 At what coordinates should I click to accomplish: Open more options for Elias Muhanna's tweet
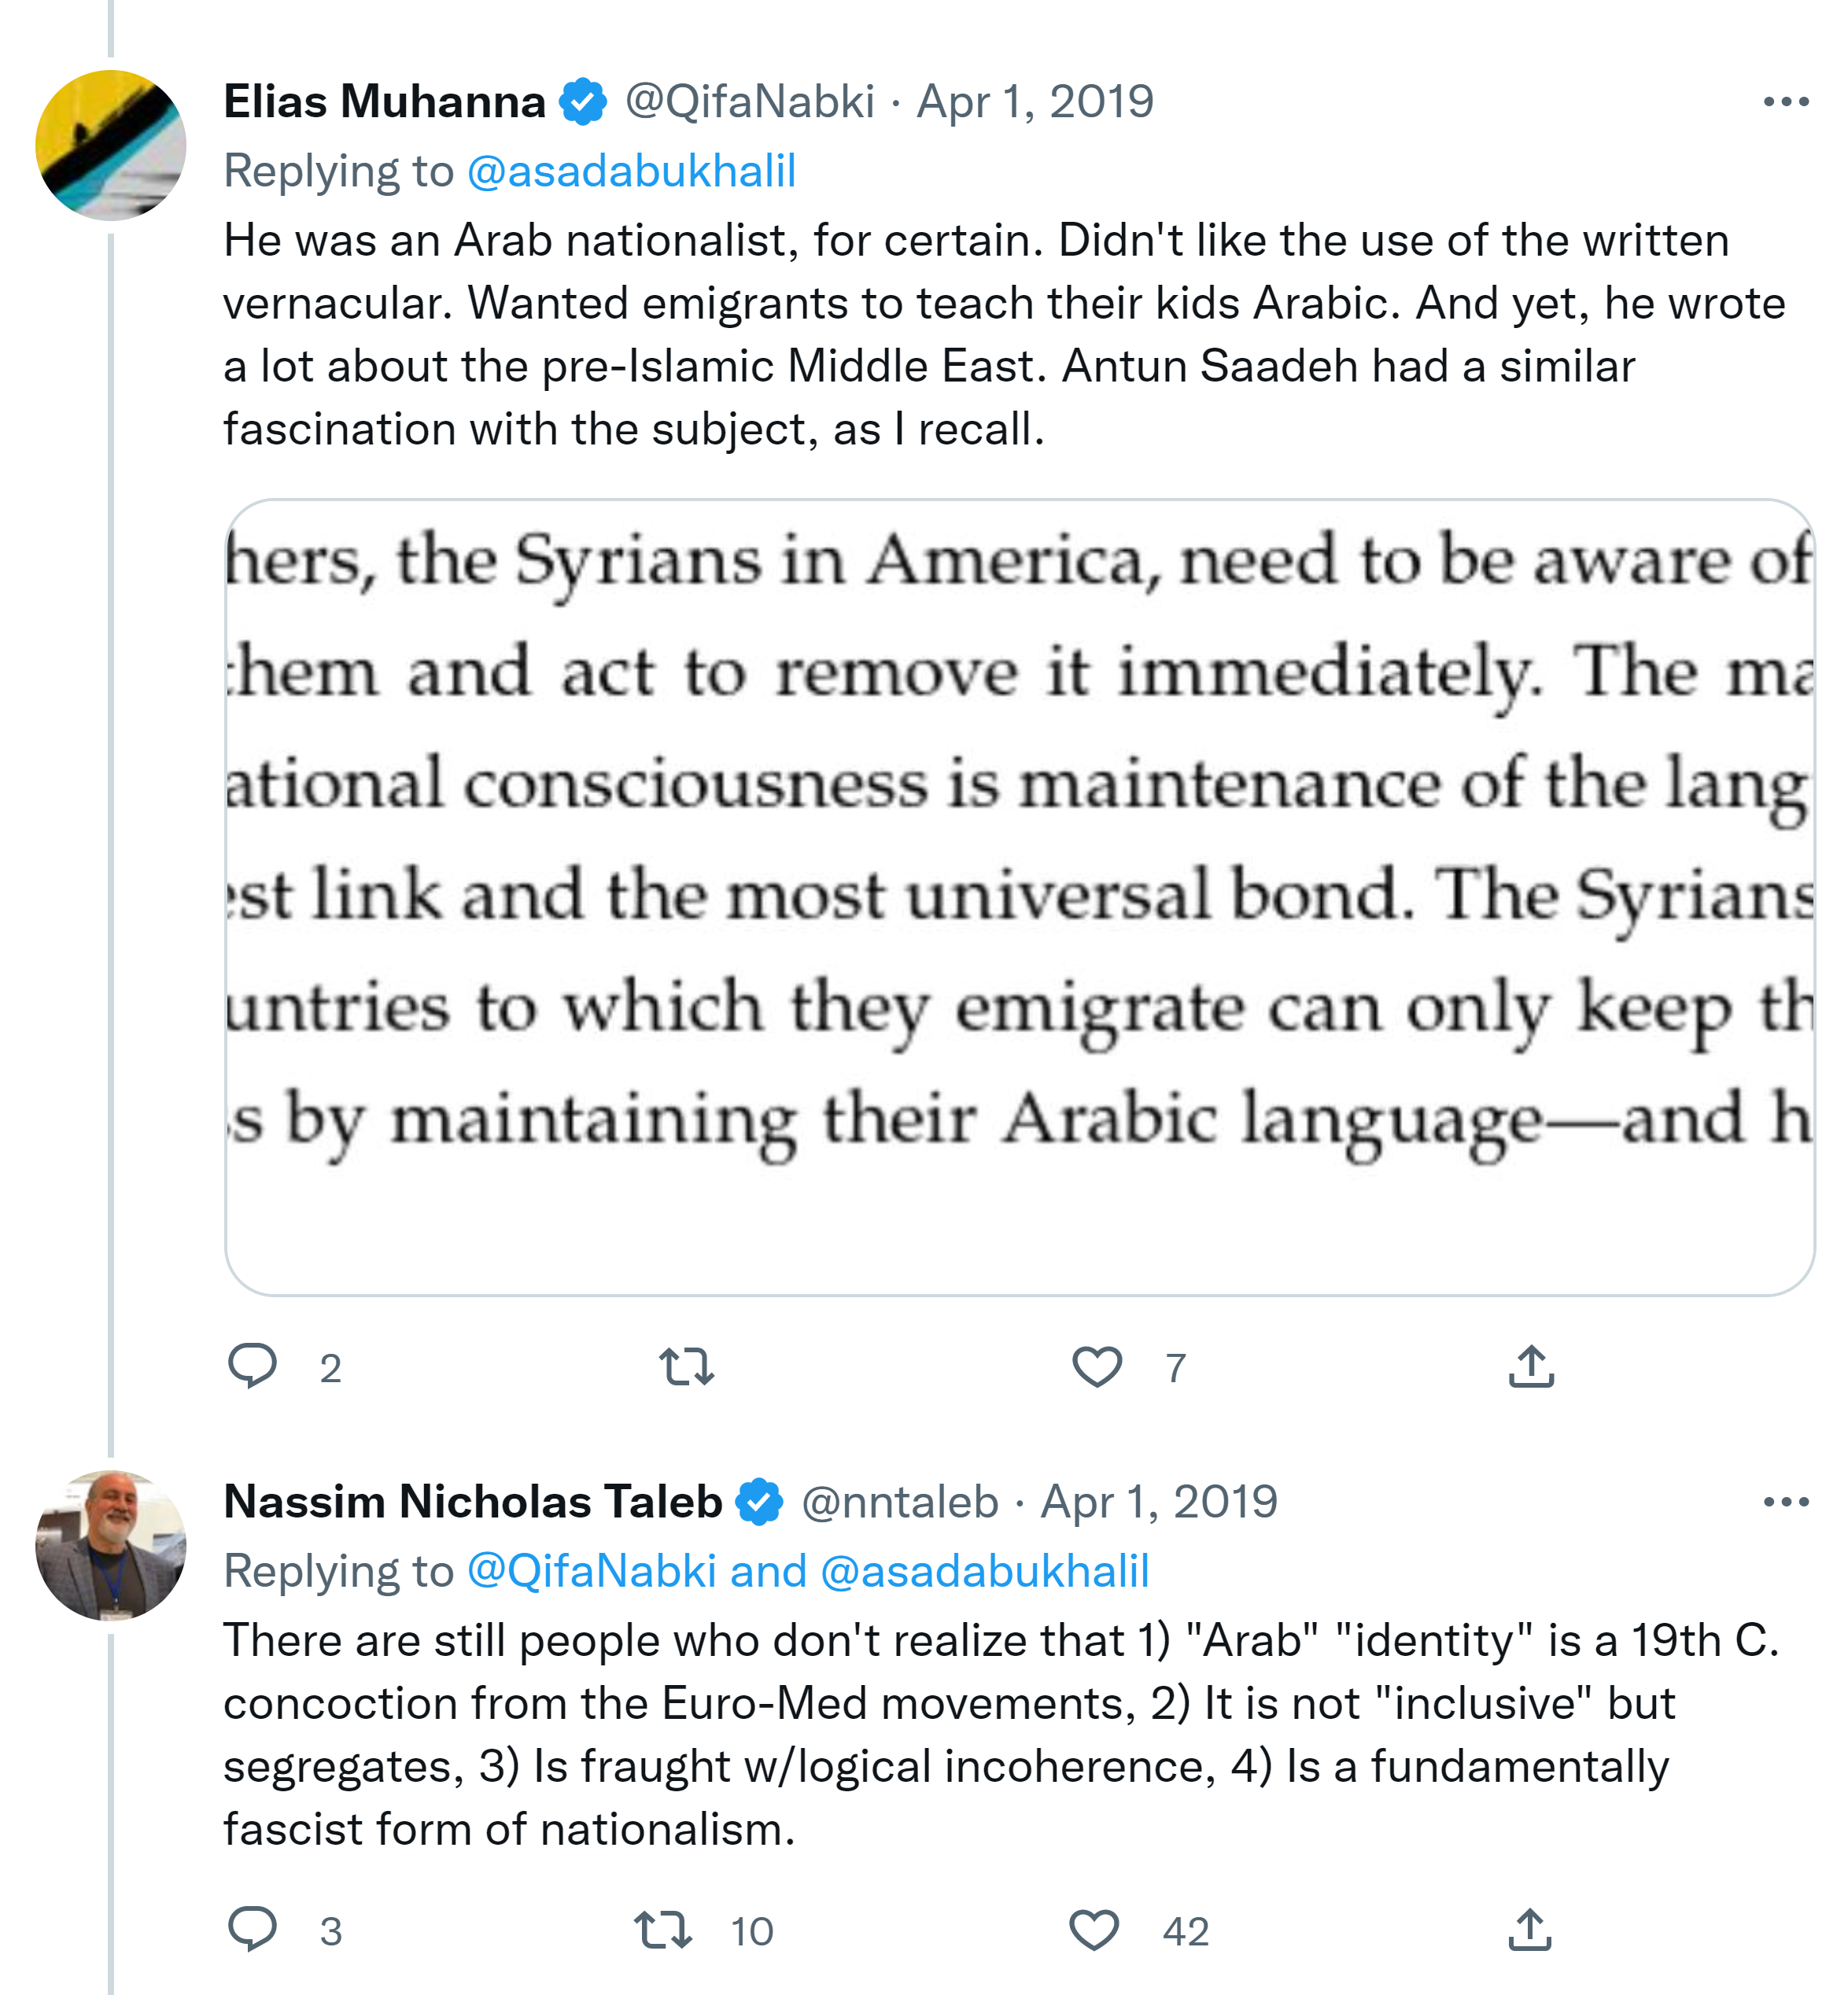[x=1786, y=102]
